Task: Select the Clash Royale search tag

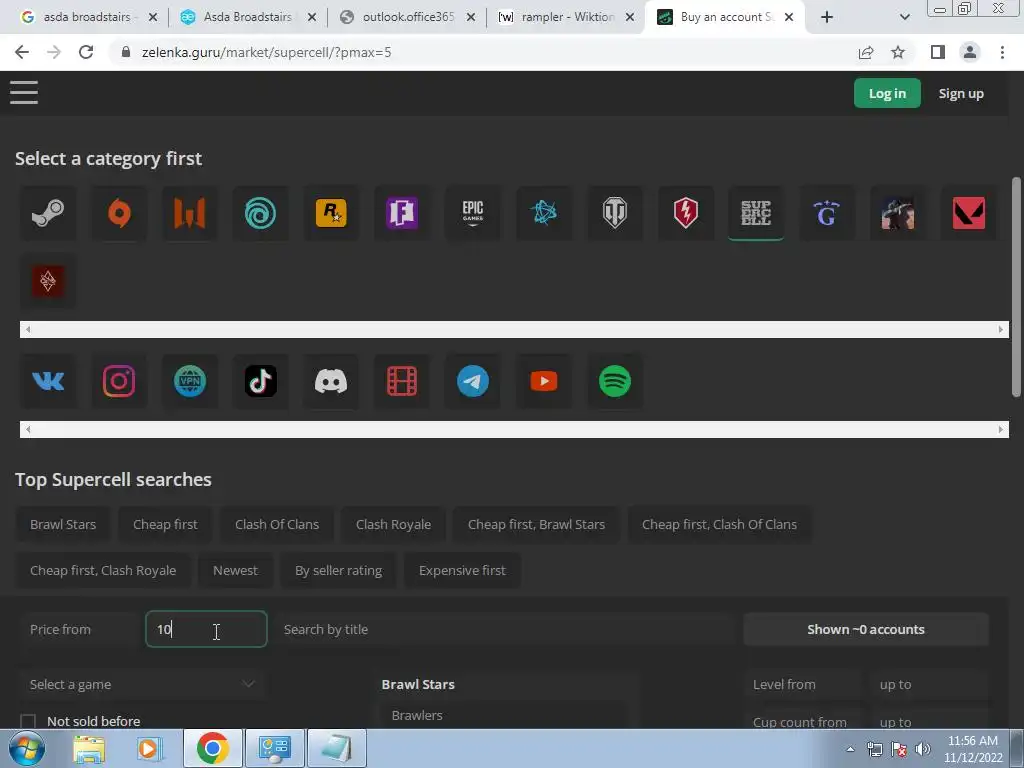Action: 393,524
